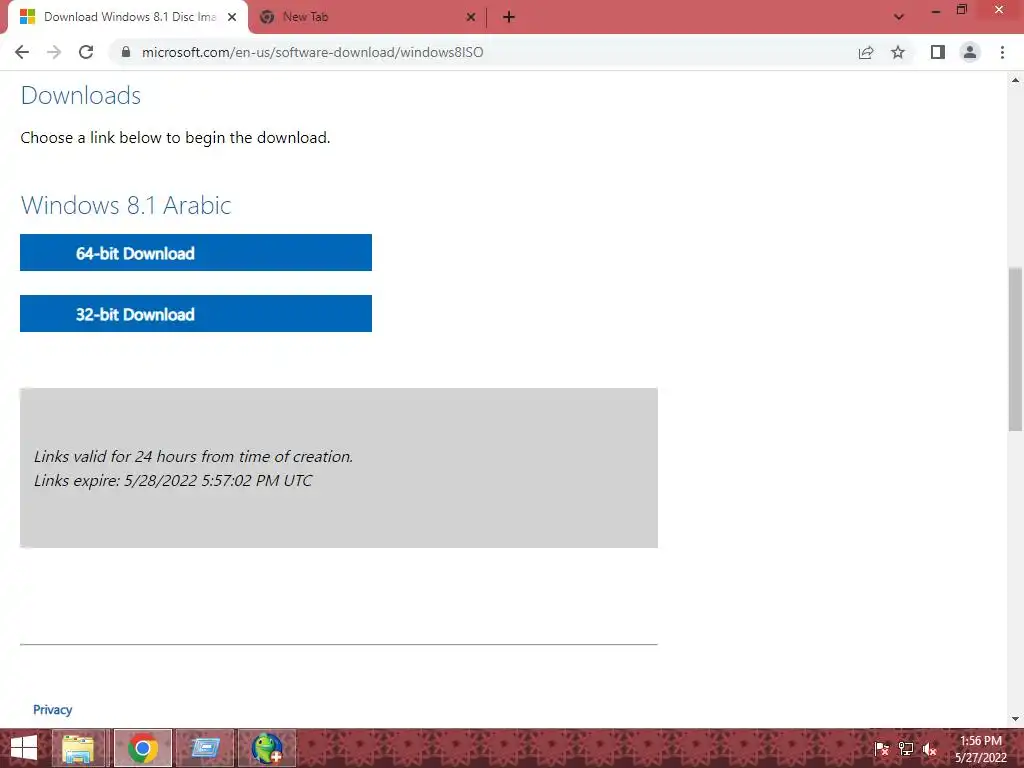Bookmark this page with the star

click(x=898, y=52)
